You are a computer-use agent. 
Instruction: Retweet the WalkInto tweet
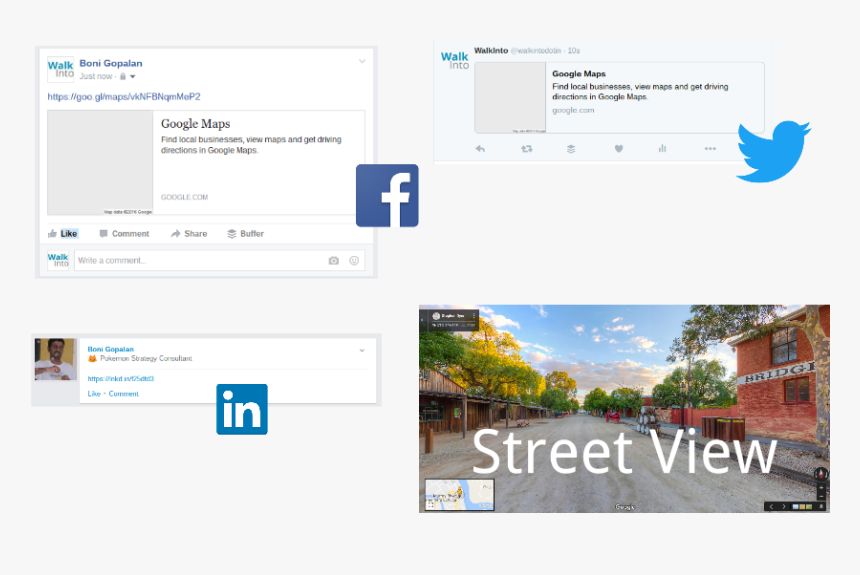point(527,149)
